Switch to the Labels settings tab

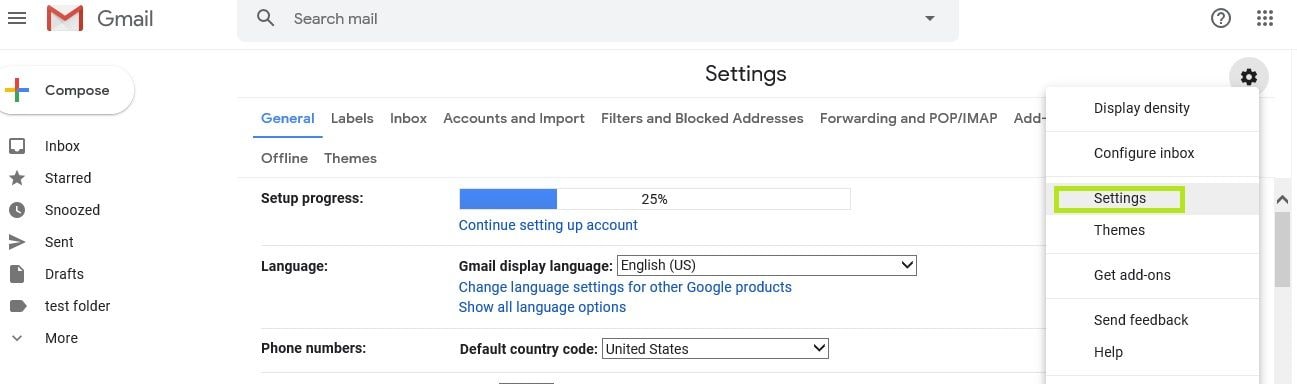[352, 118]
